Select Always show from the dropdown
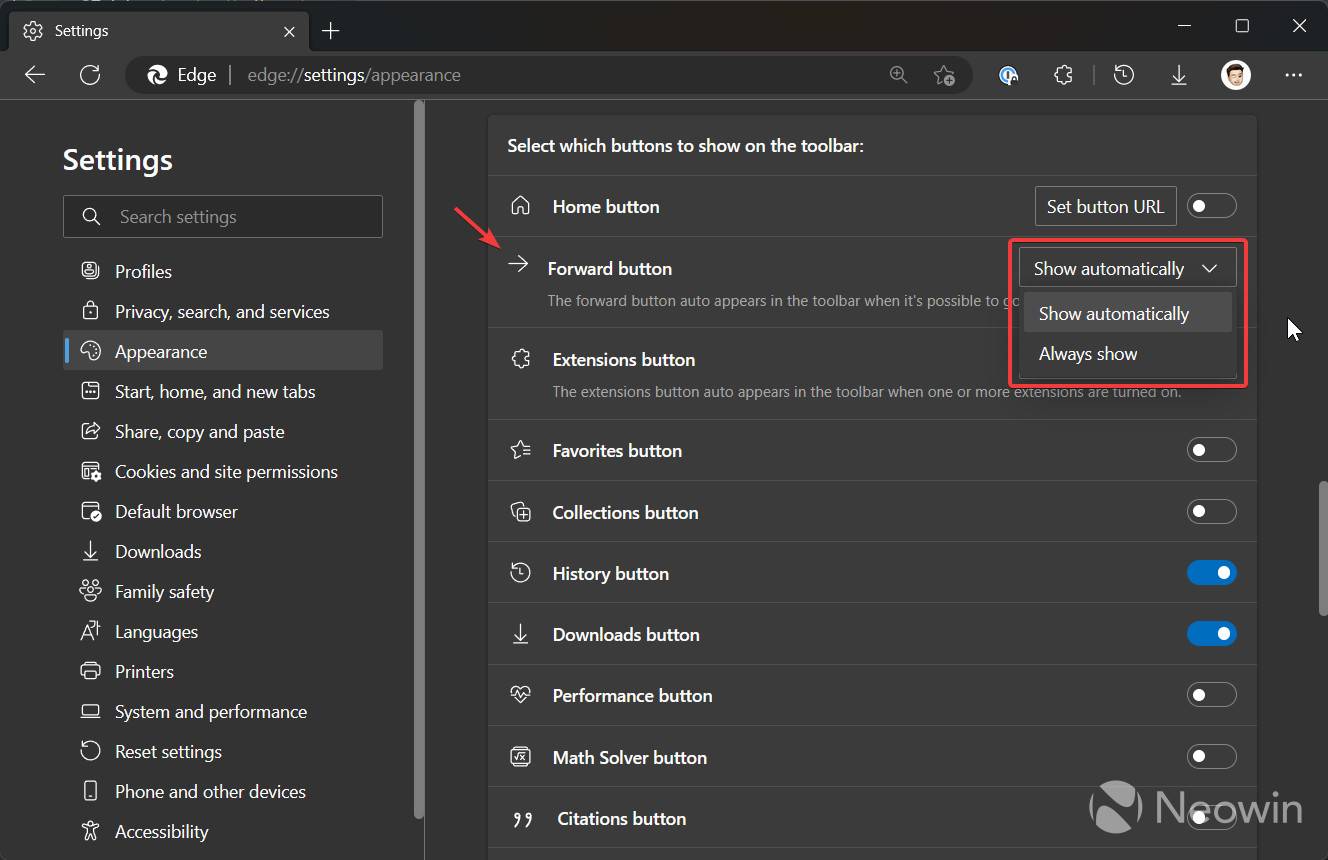 [x=1088, y=353]
